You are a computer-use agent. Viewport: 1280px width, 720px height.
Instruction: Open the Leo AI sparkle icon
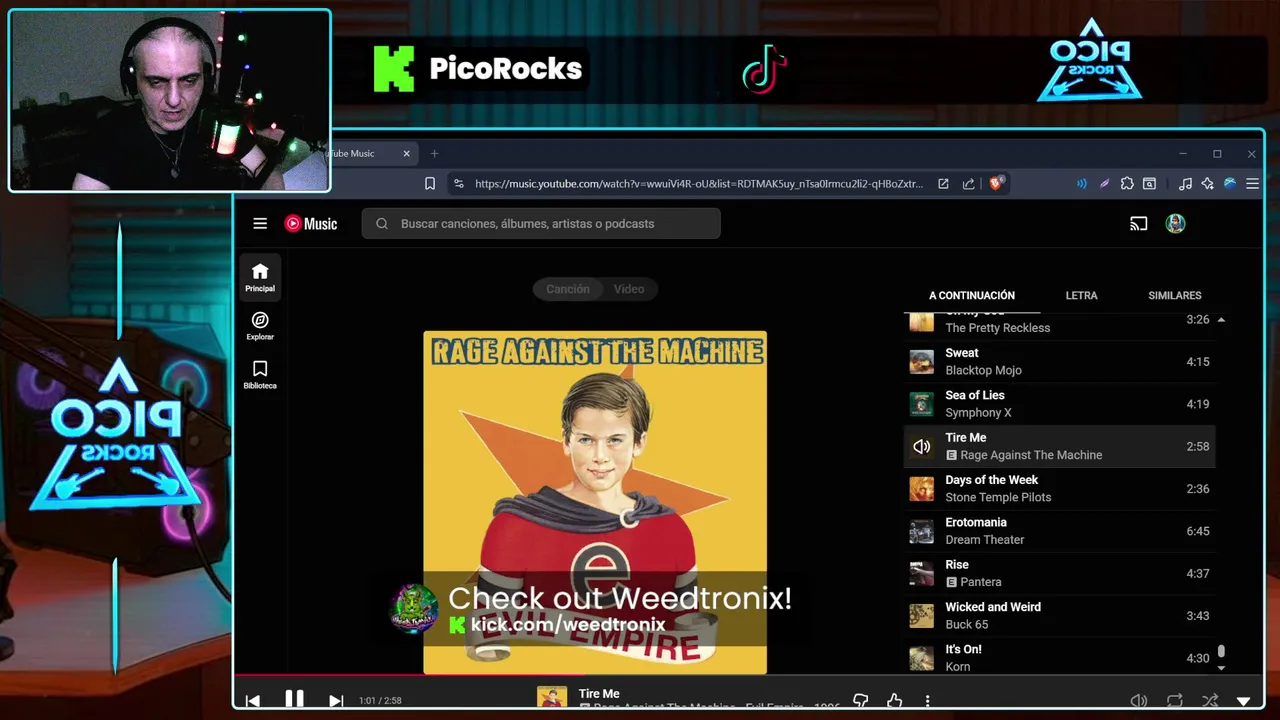(1207, 184)
